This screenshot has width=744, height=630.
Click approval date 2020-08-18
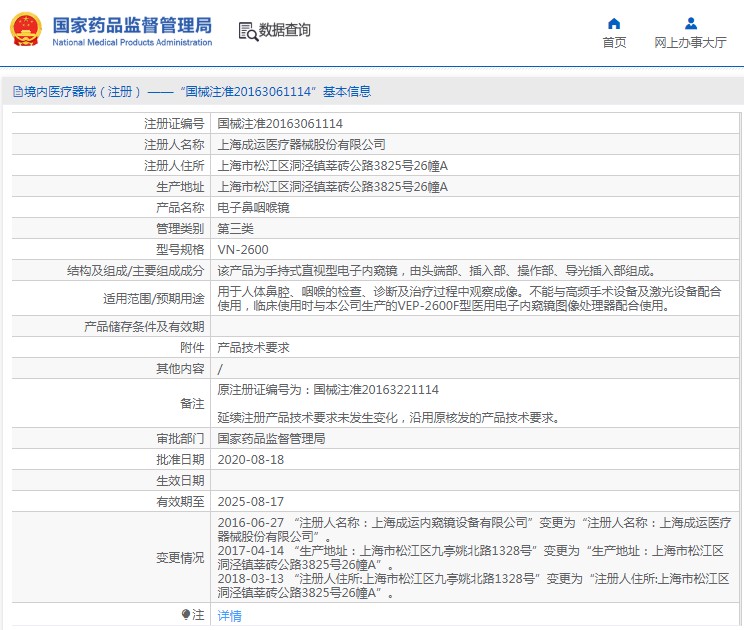click(x=251, y=460)
